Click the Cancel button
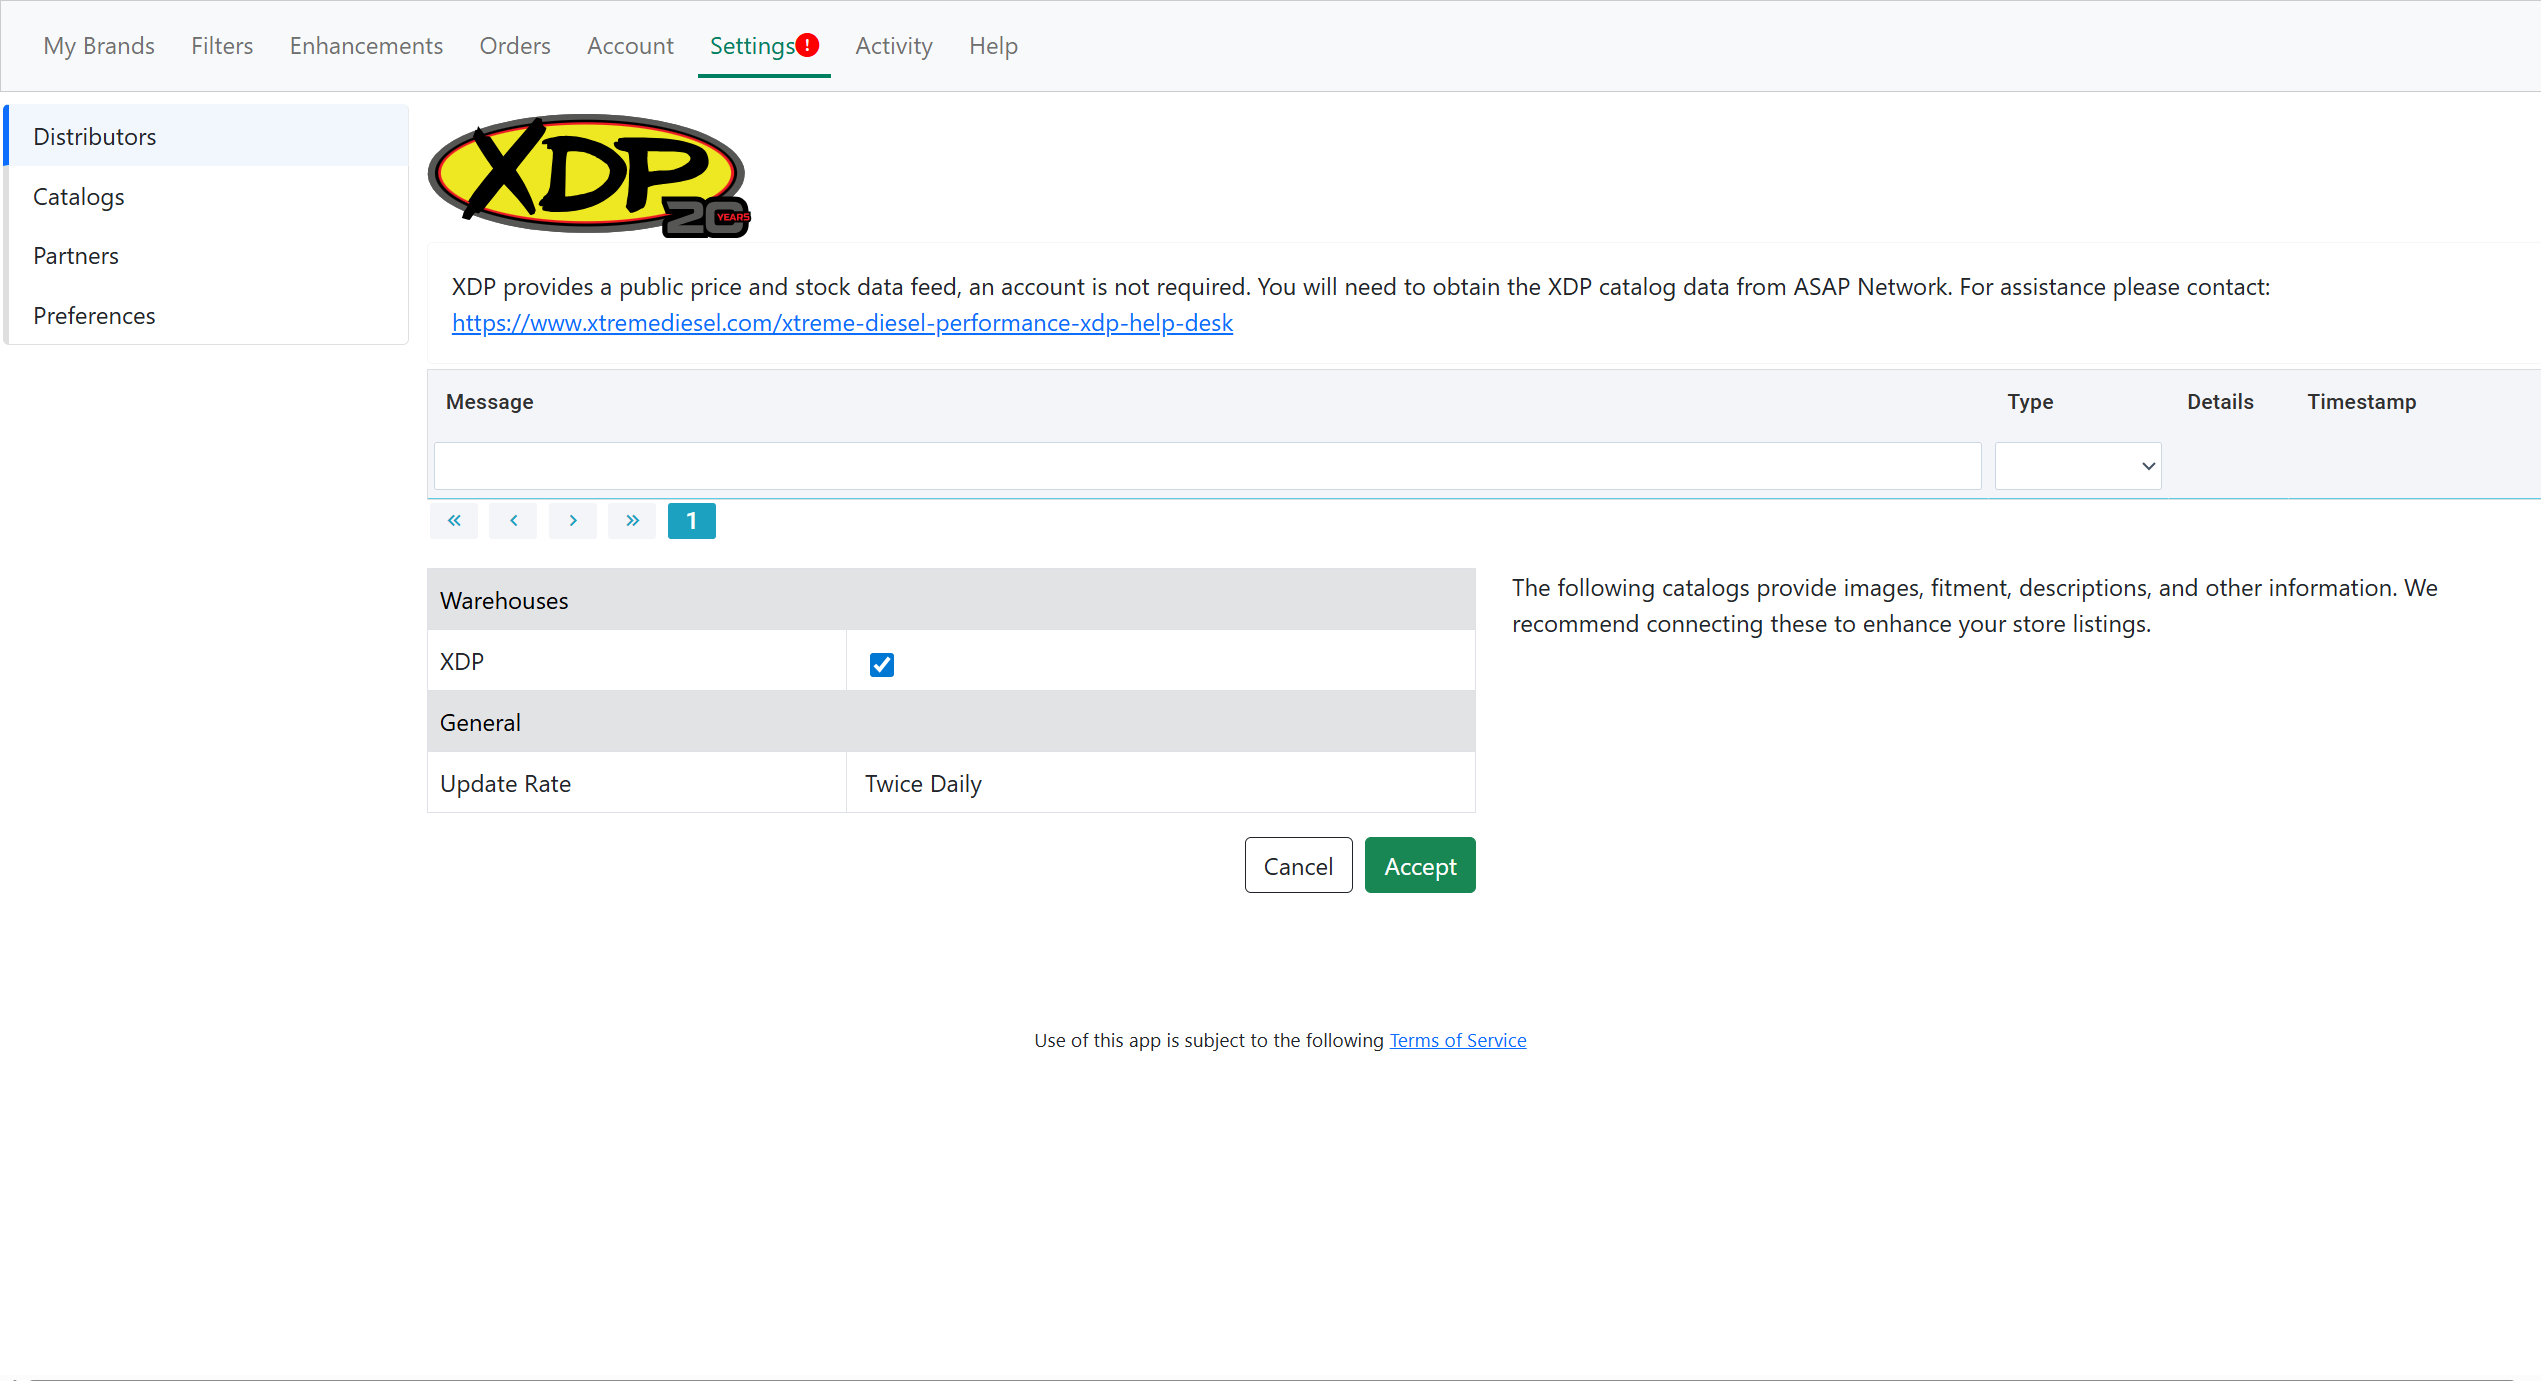2541x1381 pixels. tap(1297, 866)
